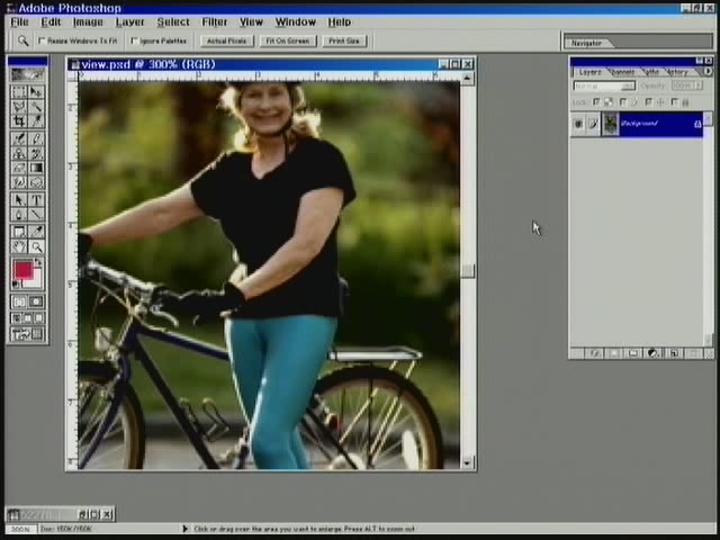Select the Move tool

(36, 92)
